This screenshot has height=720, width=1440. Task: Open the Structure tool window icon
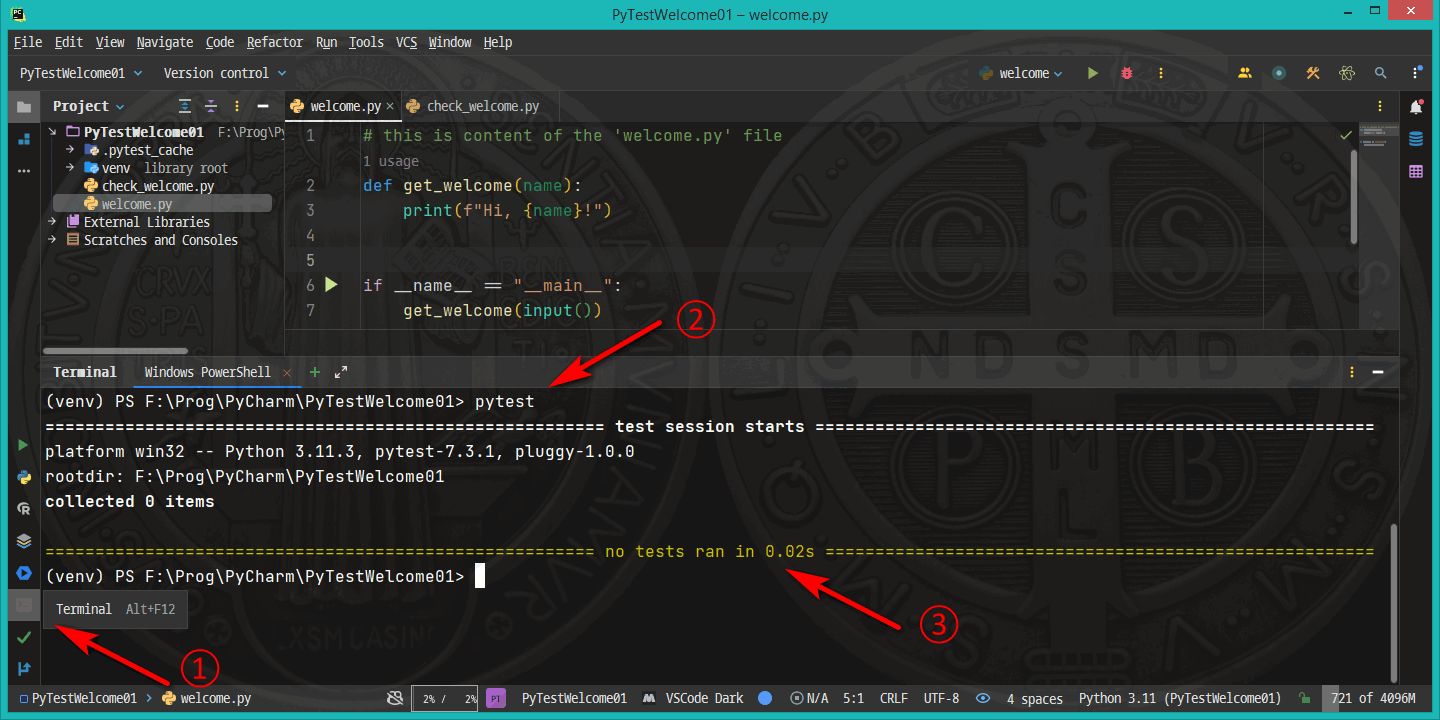tap(24, 139)
